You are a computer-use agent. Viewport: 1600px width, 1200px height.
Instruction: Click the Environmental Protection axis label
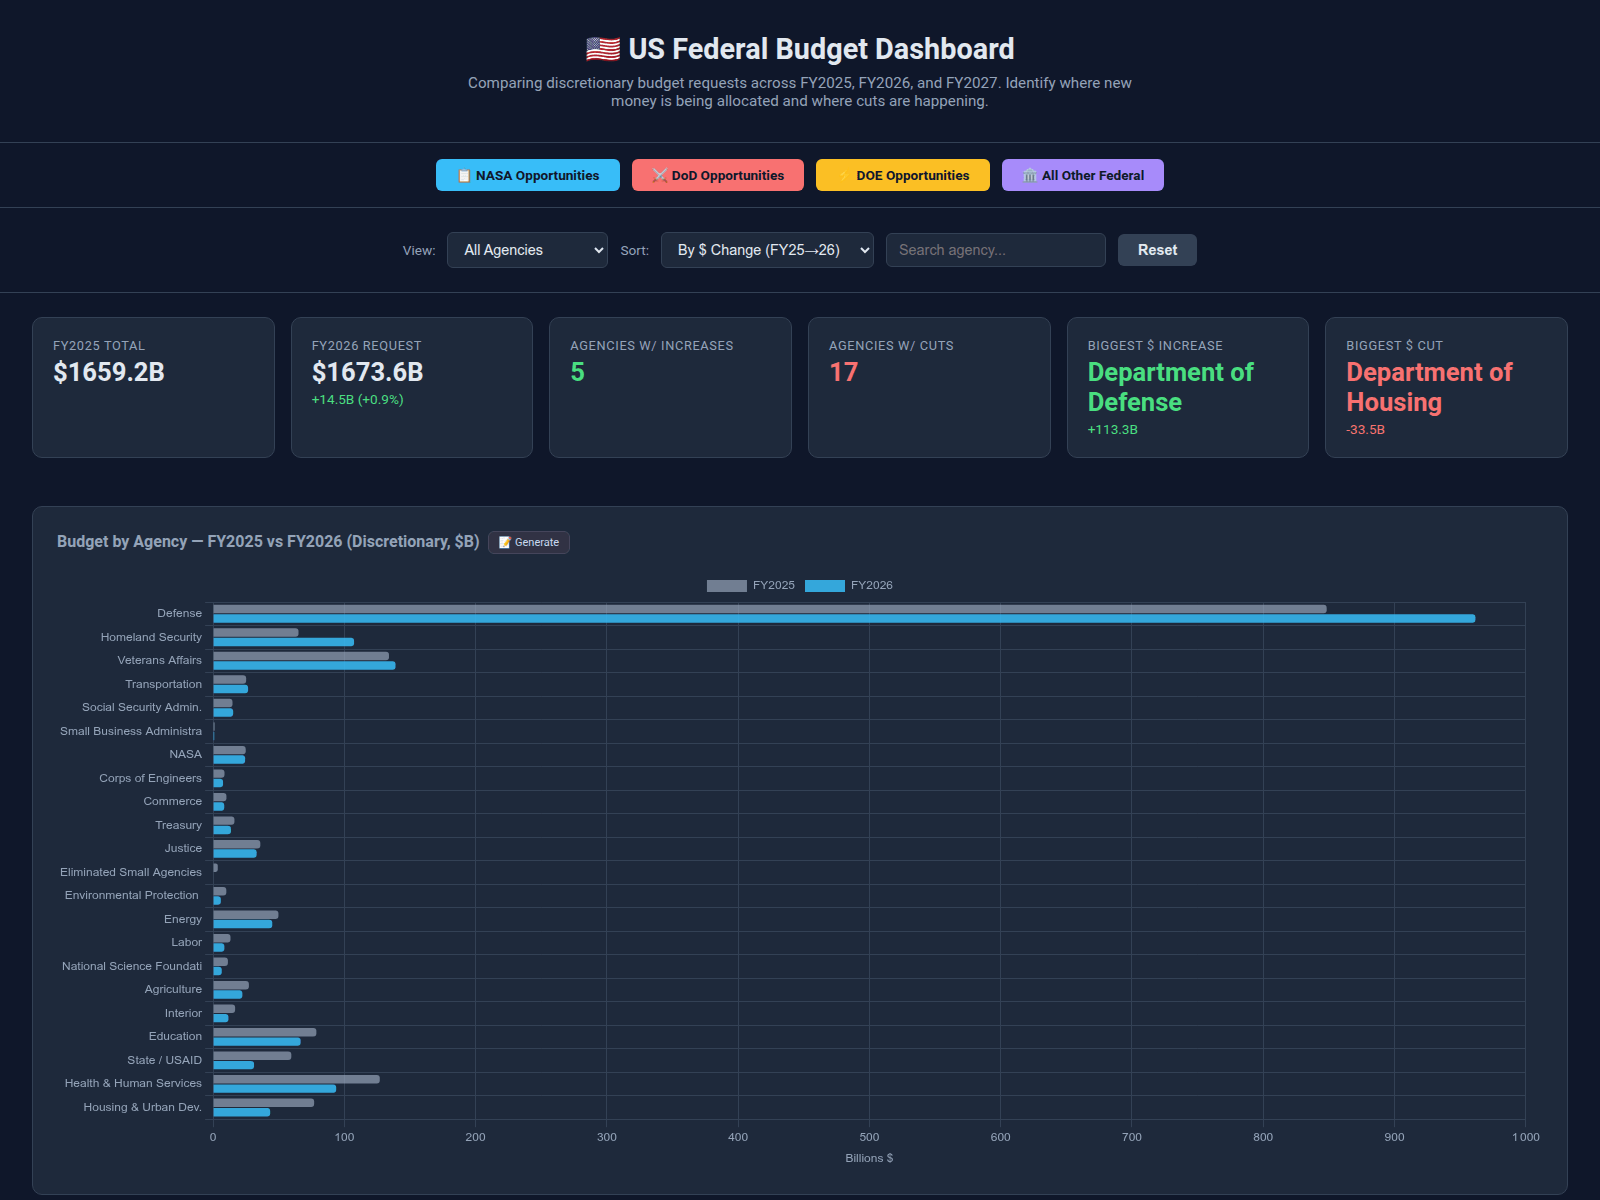(132, 895)
